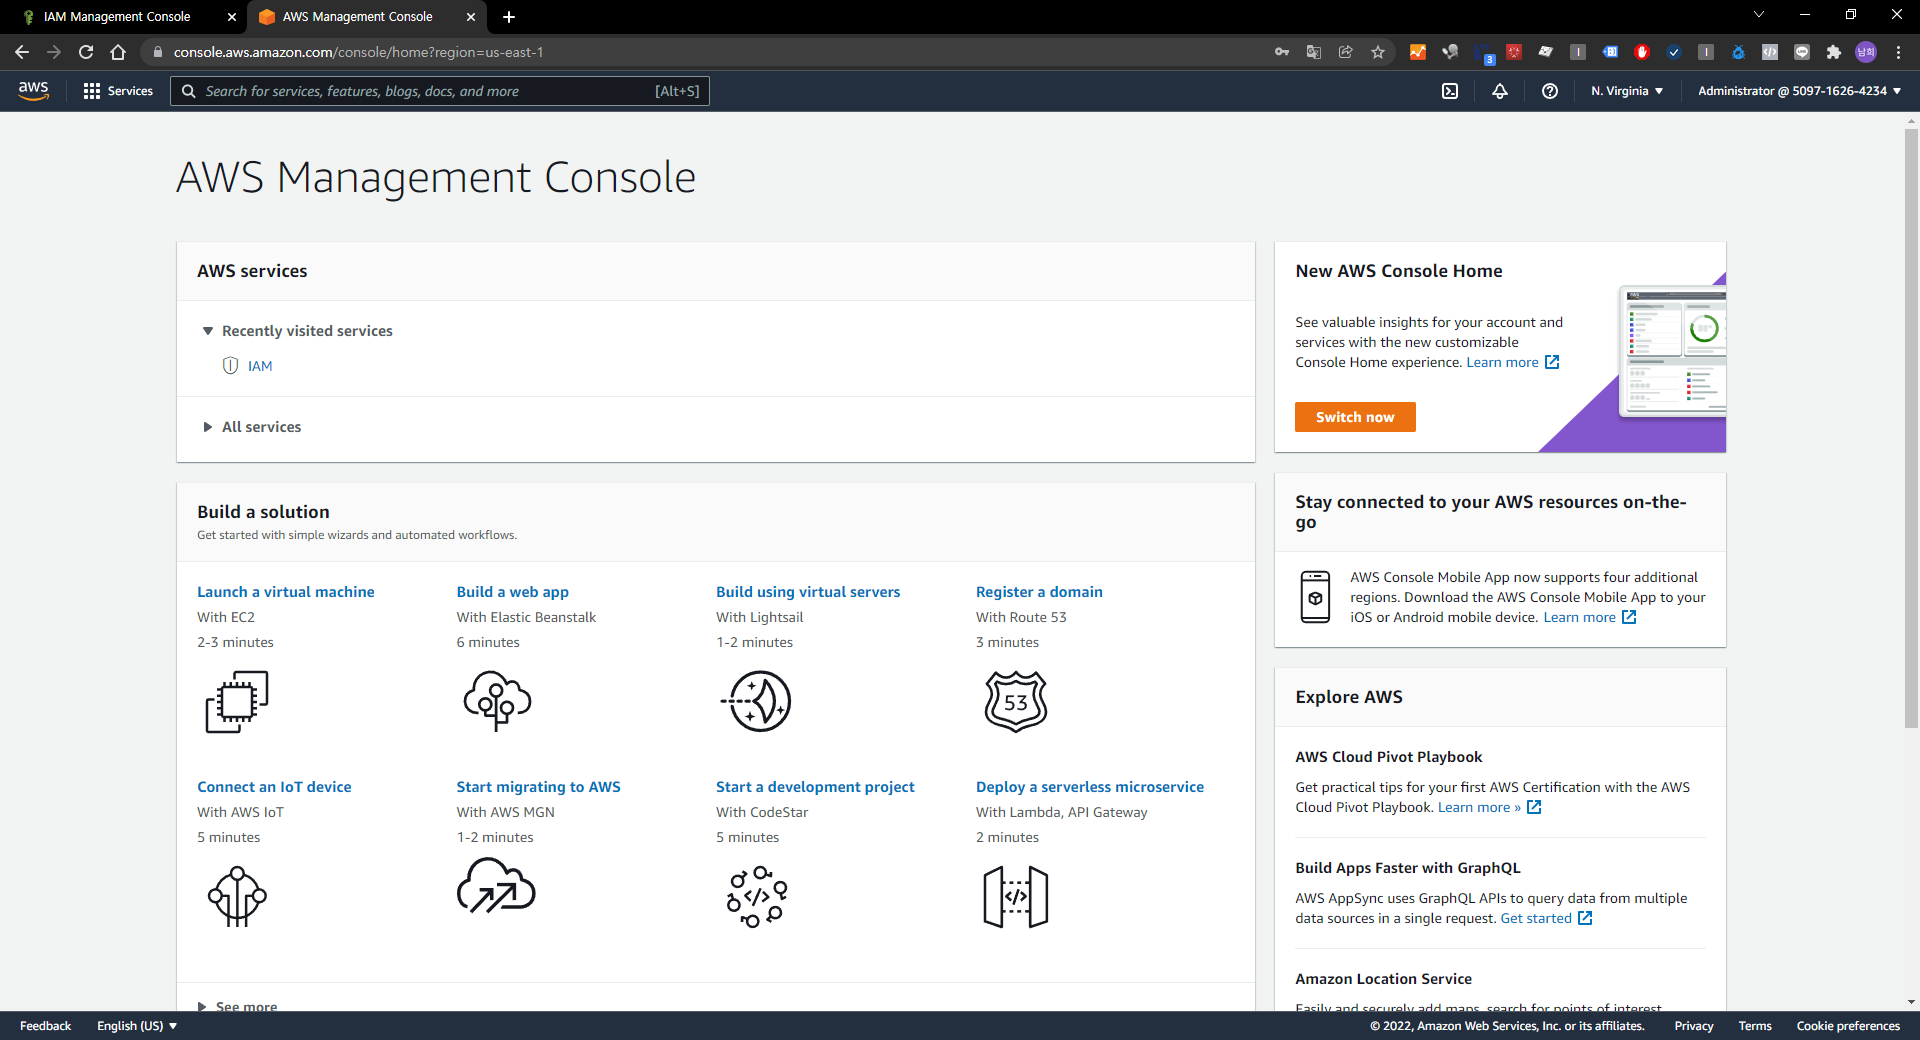Click the CodeStar development project icon

(757, 897)
